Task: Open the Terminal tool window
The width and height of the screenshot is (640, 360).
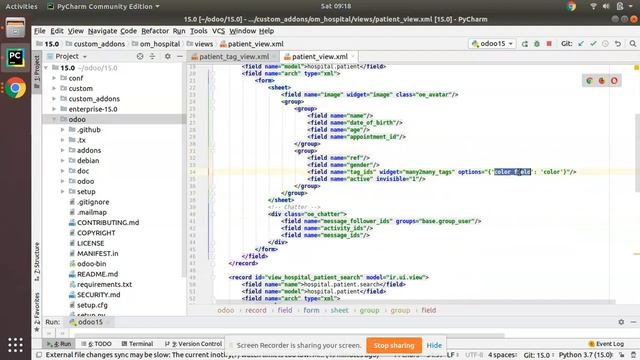Action: click(137, 344)
